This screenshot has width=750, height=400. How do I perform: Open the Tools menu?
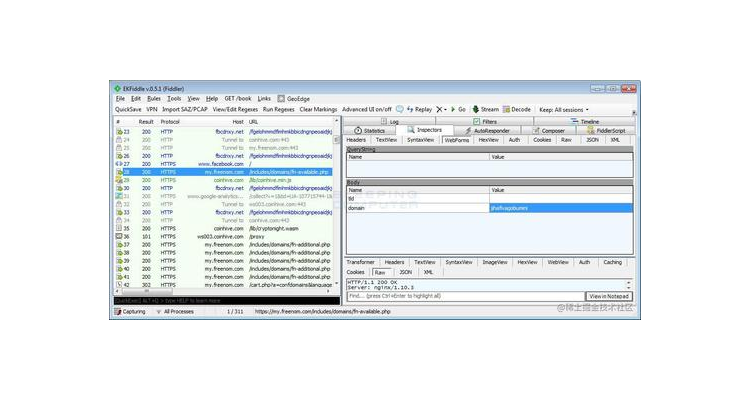174,99
